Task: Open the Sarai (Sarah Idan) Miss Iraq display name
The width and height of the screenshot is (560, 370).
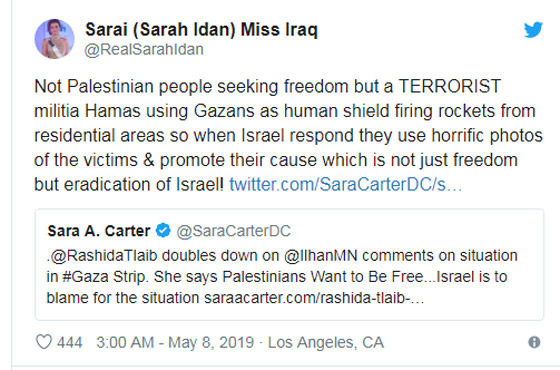Action: pos(201,30)
